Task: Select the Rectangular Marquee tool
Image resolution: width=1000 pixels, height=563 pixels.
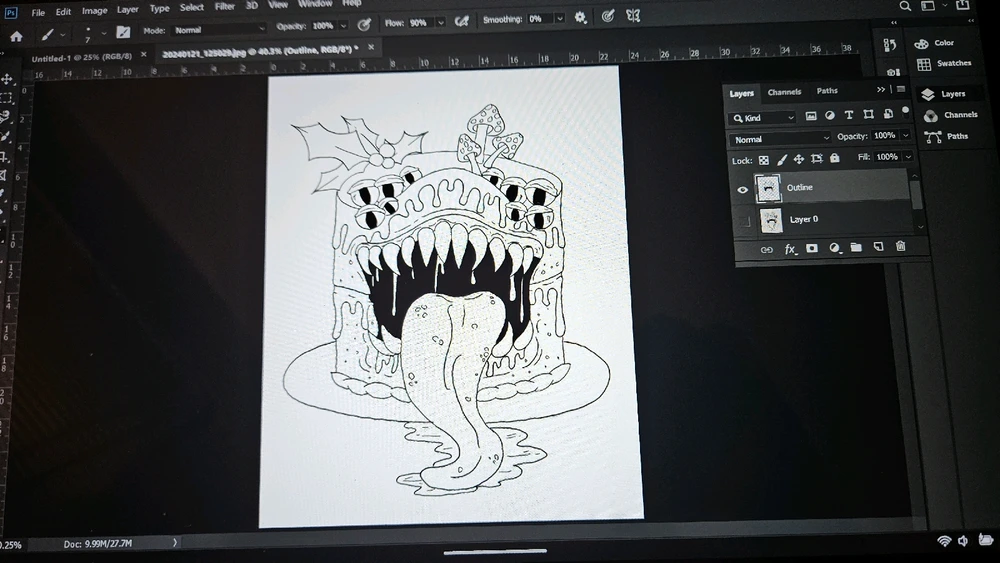Action: pyautogui.click(x=6, y=98)
